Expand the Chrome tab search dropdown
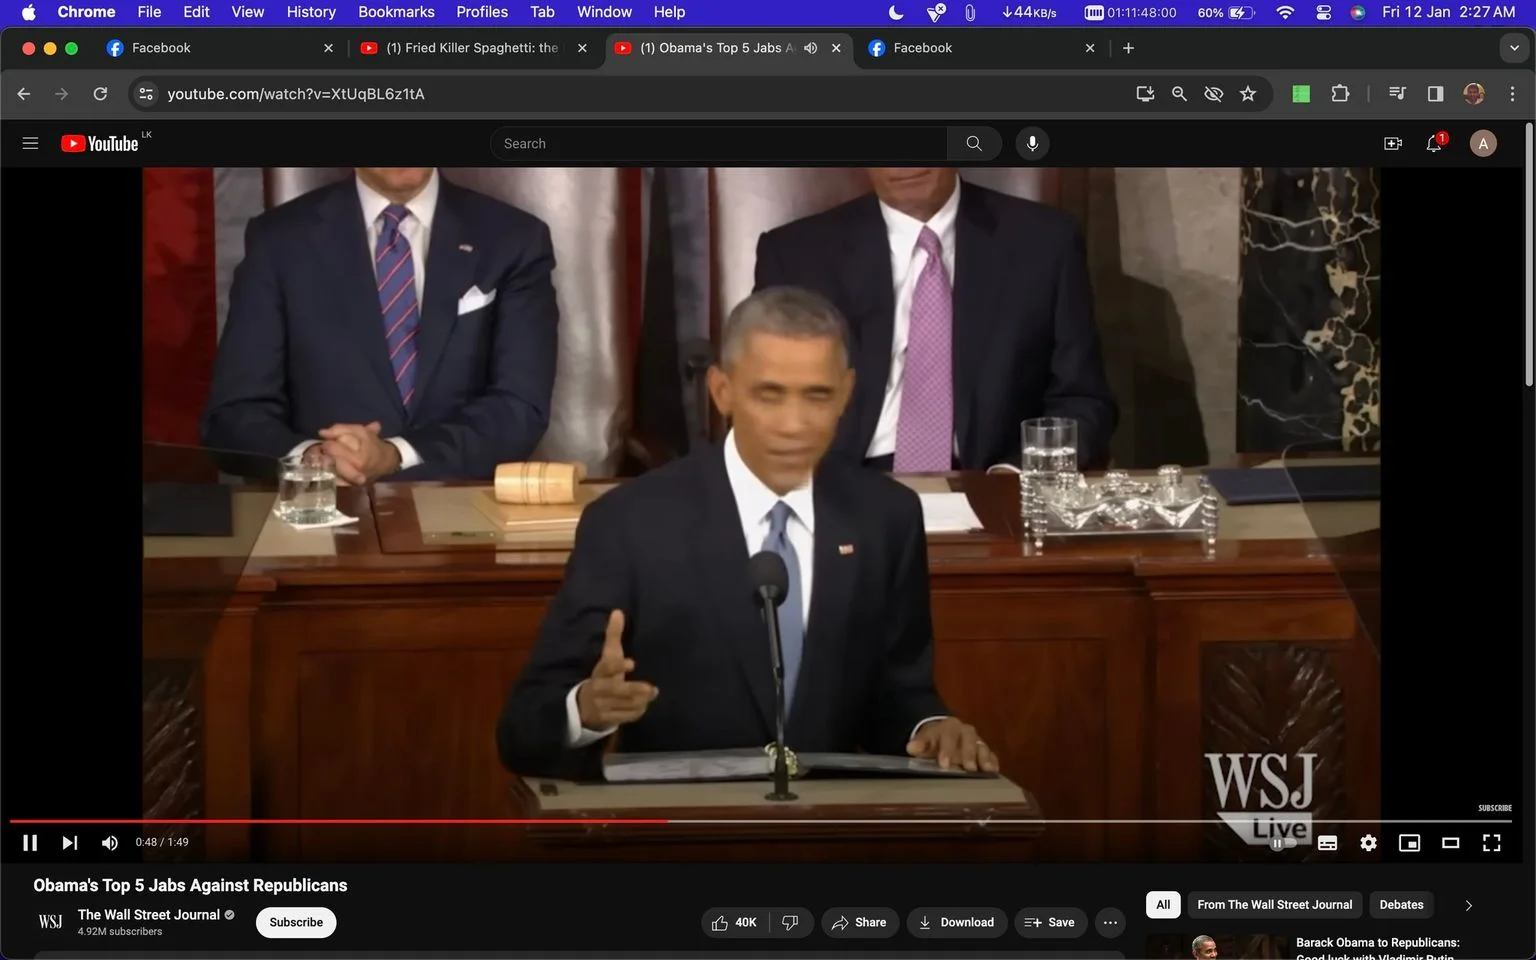The image size is (1536, 960). [x=1514, y=48]
